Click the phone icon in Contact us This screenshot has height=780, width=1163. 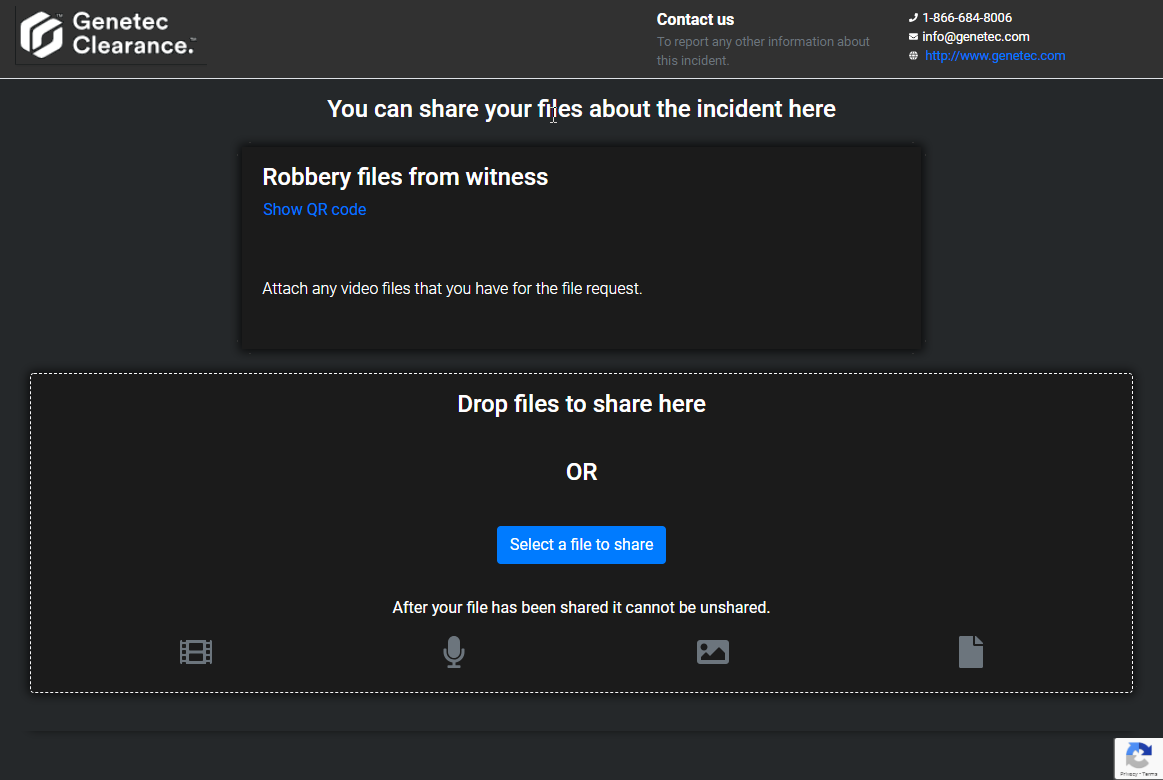click(913, 18)
